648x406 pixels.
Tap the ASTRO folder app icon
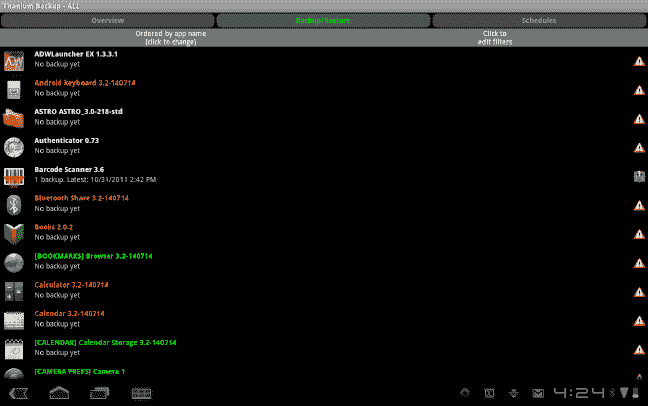[x=14, y=118]
